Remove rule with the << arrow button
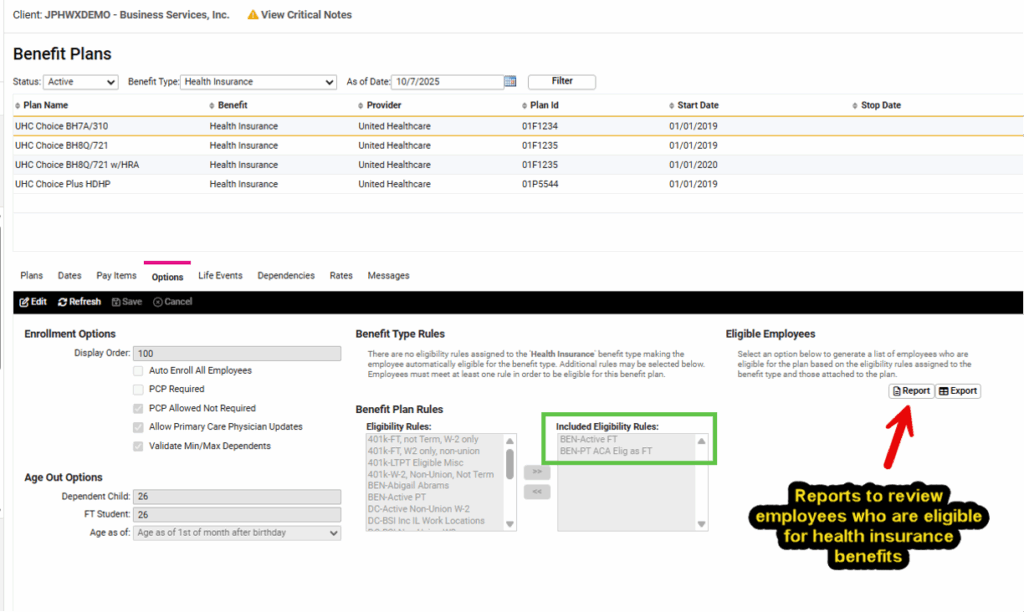This screenshot has height=612, width=1024. coord(537,492)
